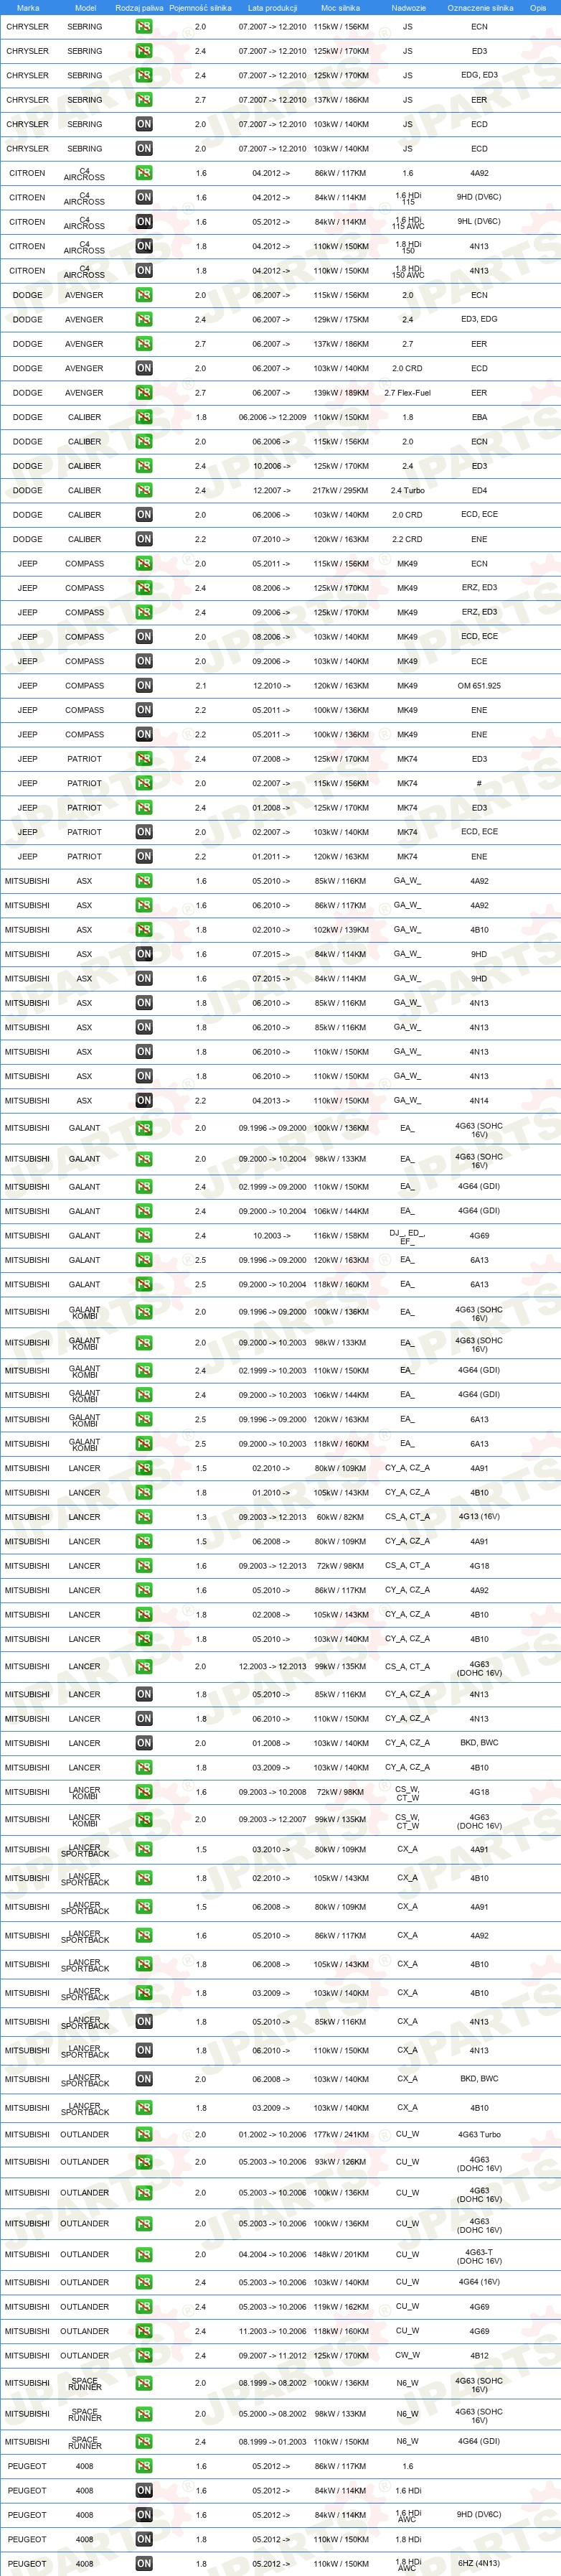The width and height of the screenshot is (561, 2576).
Task: Click petrol fuel icon for Citroen 4A92 row
Action: pyautogui.click(x=144, y=173)
